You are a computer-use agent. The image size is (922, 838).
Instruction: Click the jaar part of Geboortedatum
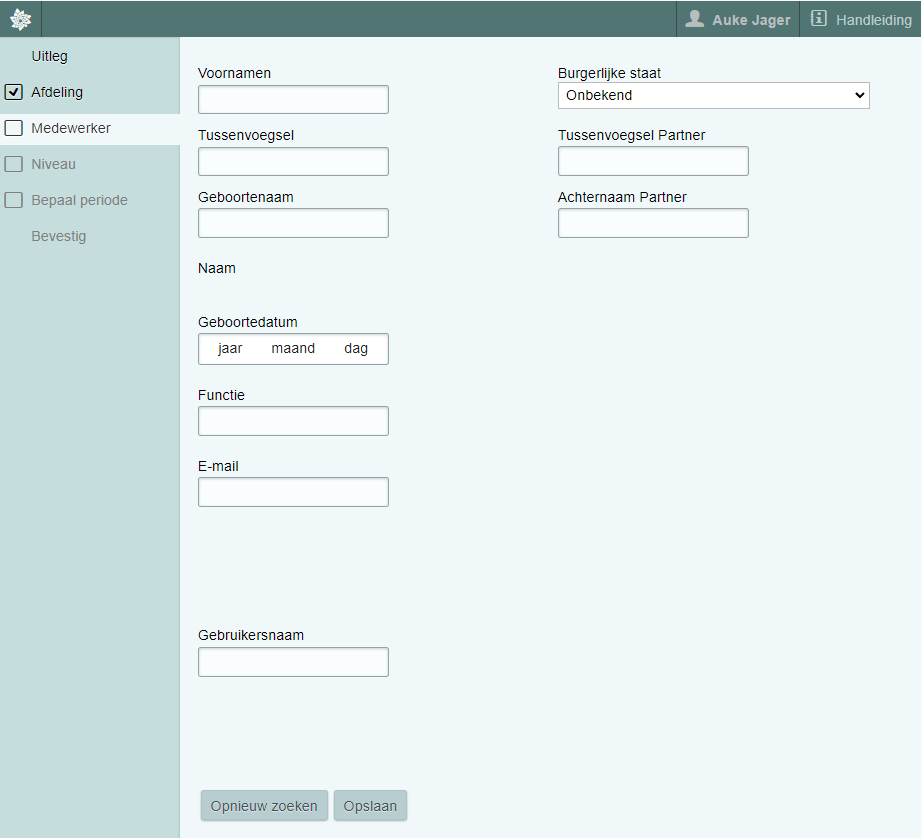tap(230, 349)
